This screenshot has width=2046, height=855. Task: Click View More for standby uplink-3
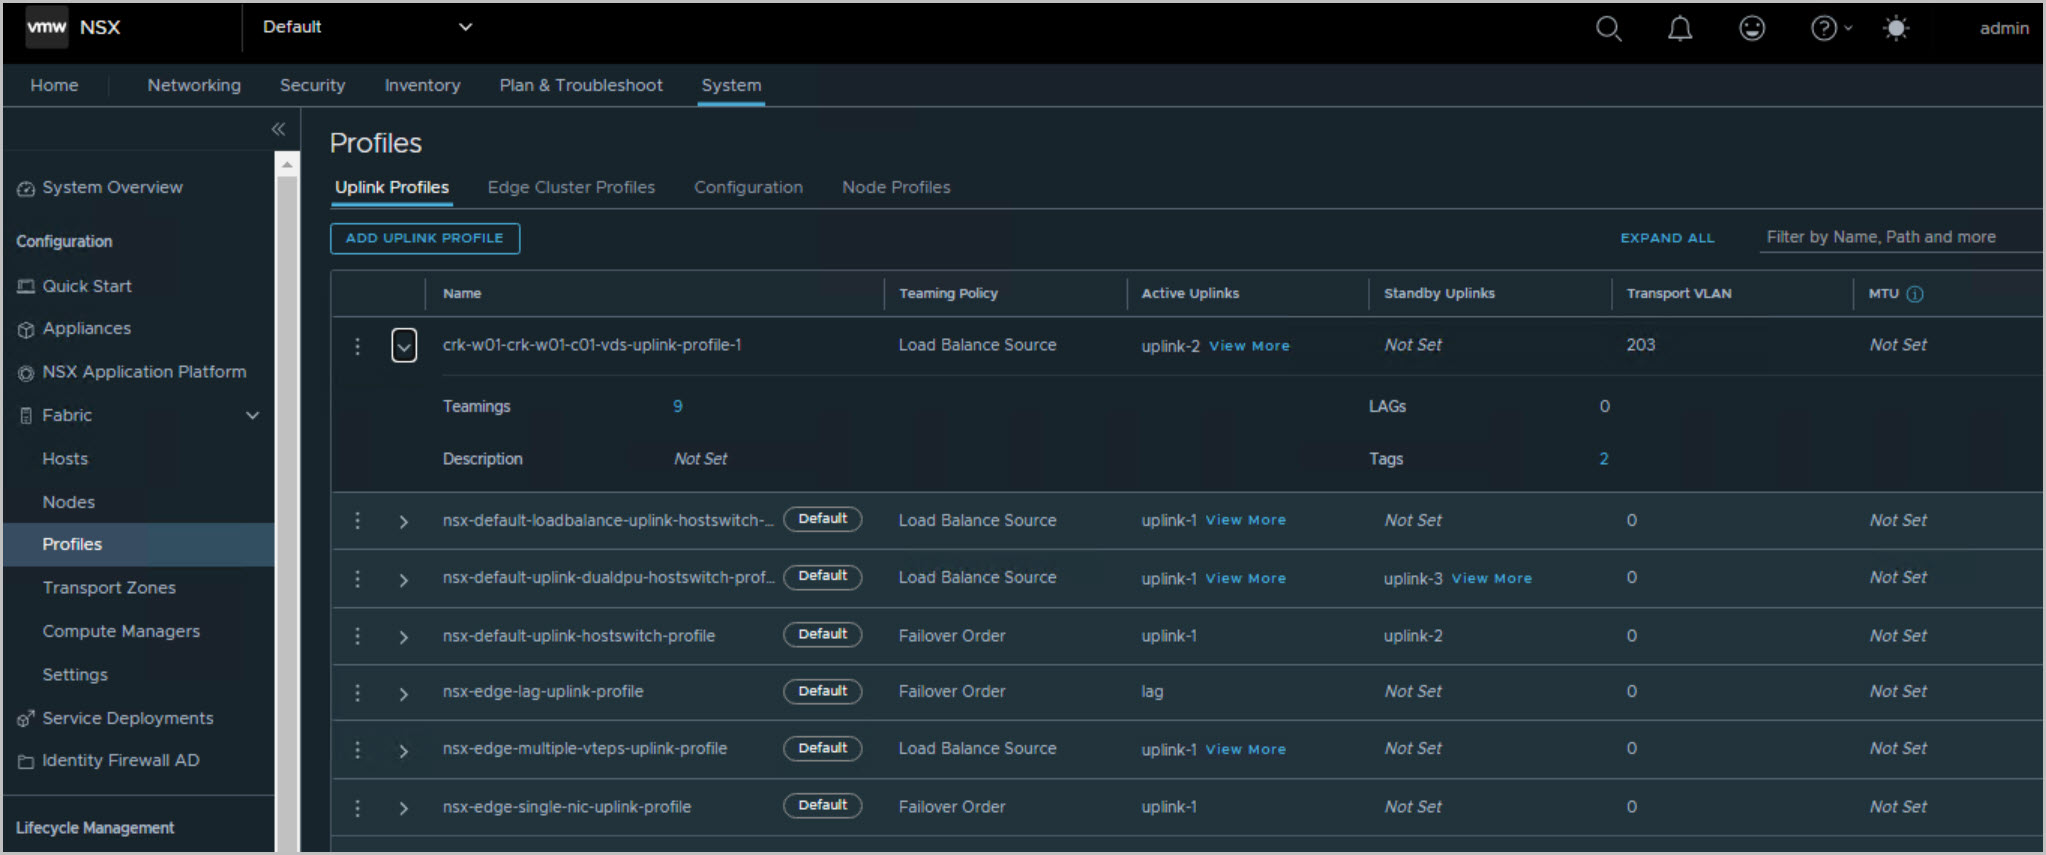[x=1491, y=579]
